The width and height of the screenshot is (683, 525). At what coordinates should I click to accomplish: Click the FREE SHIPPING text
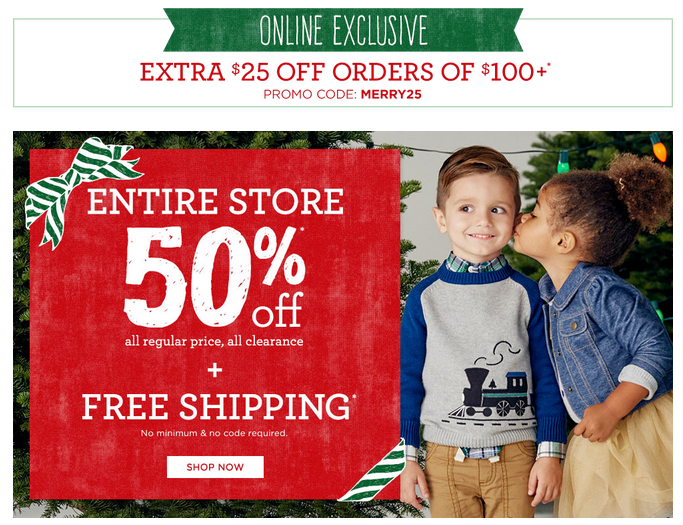(216, 406)
